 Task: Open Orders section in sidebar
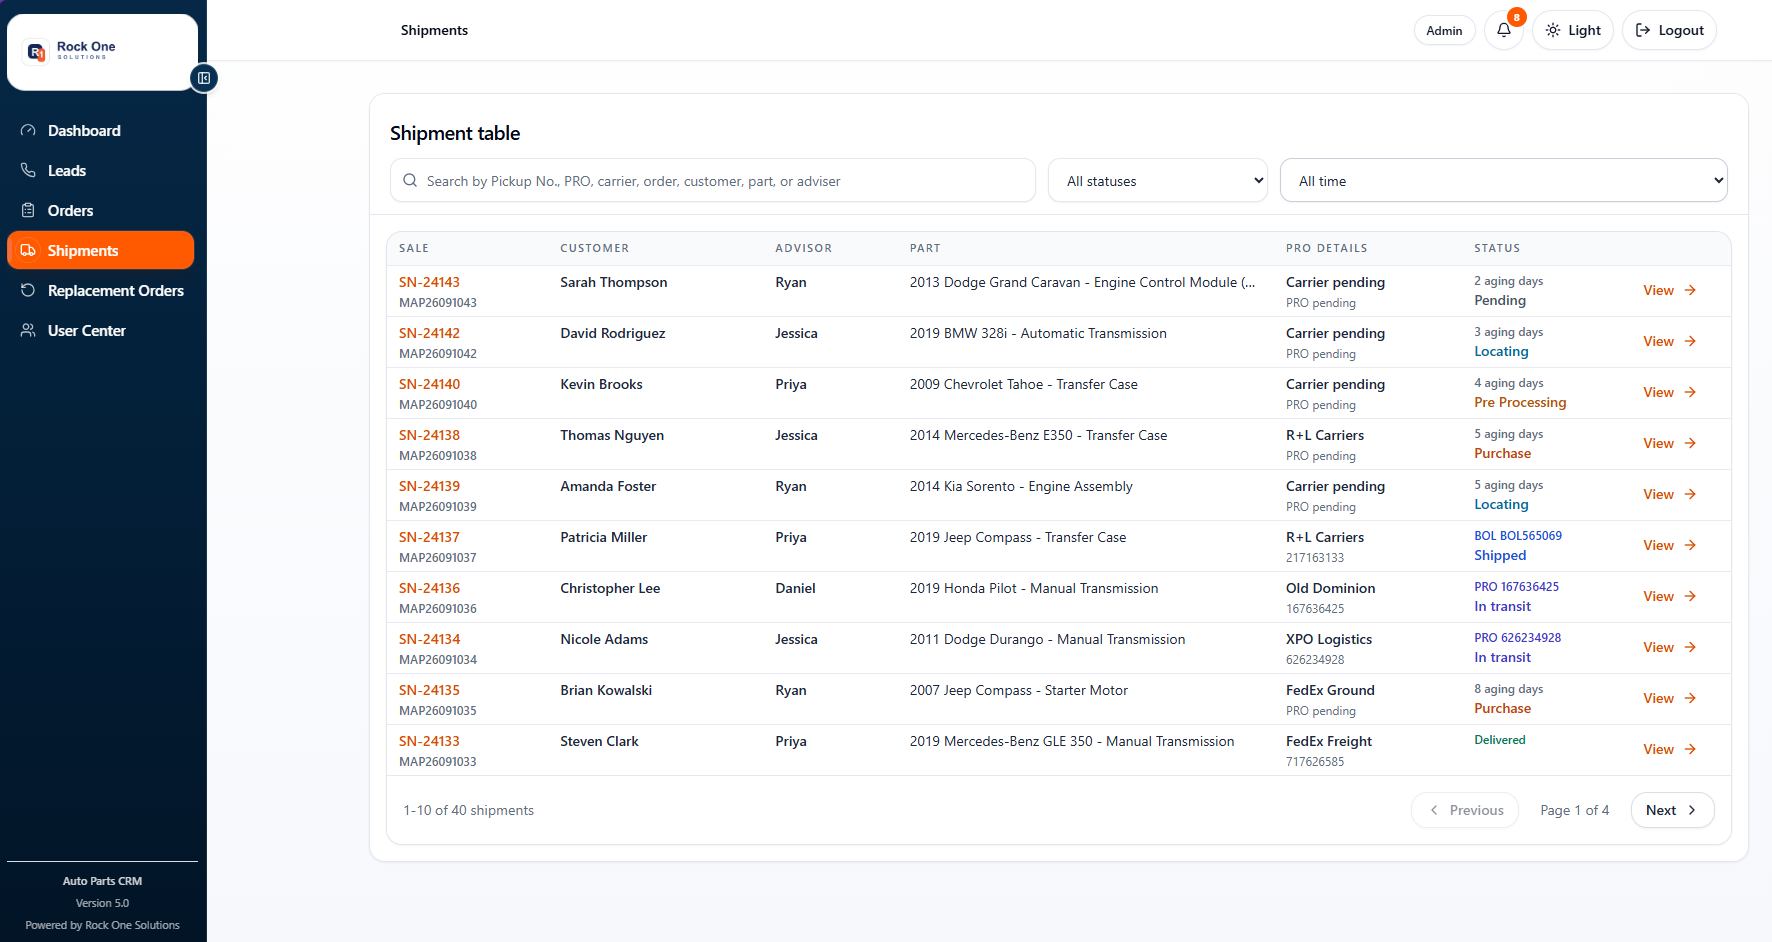100,211
